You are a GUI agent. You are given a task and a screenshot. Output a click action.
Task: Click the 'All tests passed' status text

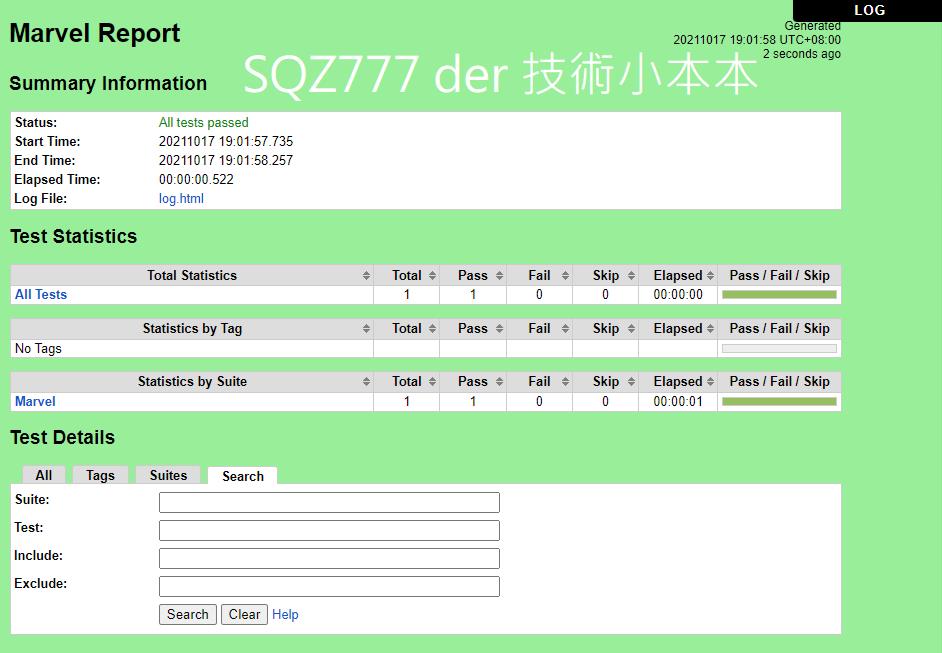(x=204, y=123)
